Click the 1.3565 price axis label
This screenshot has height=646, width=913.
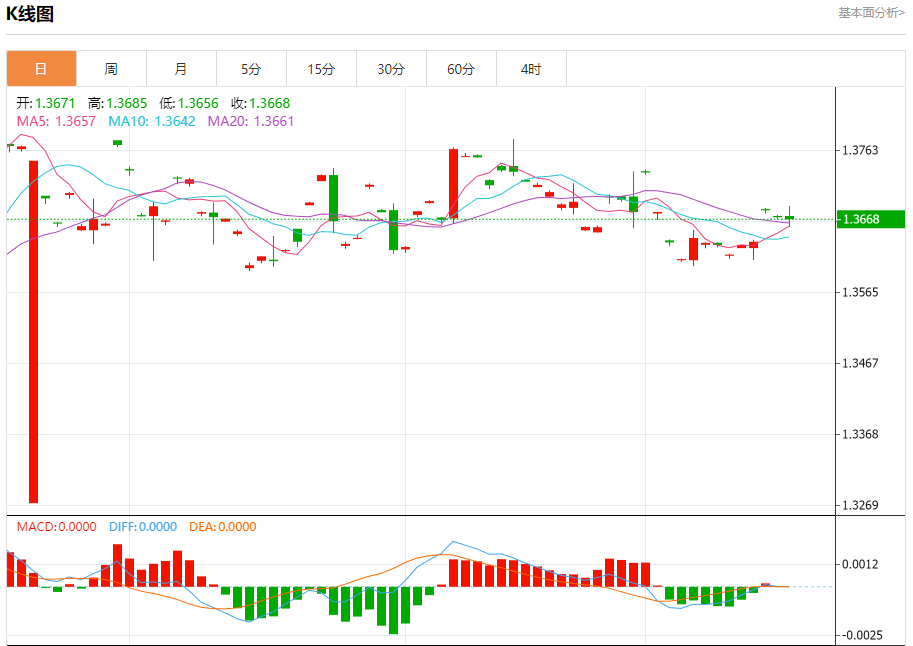coord(860,292)
